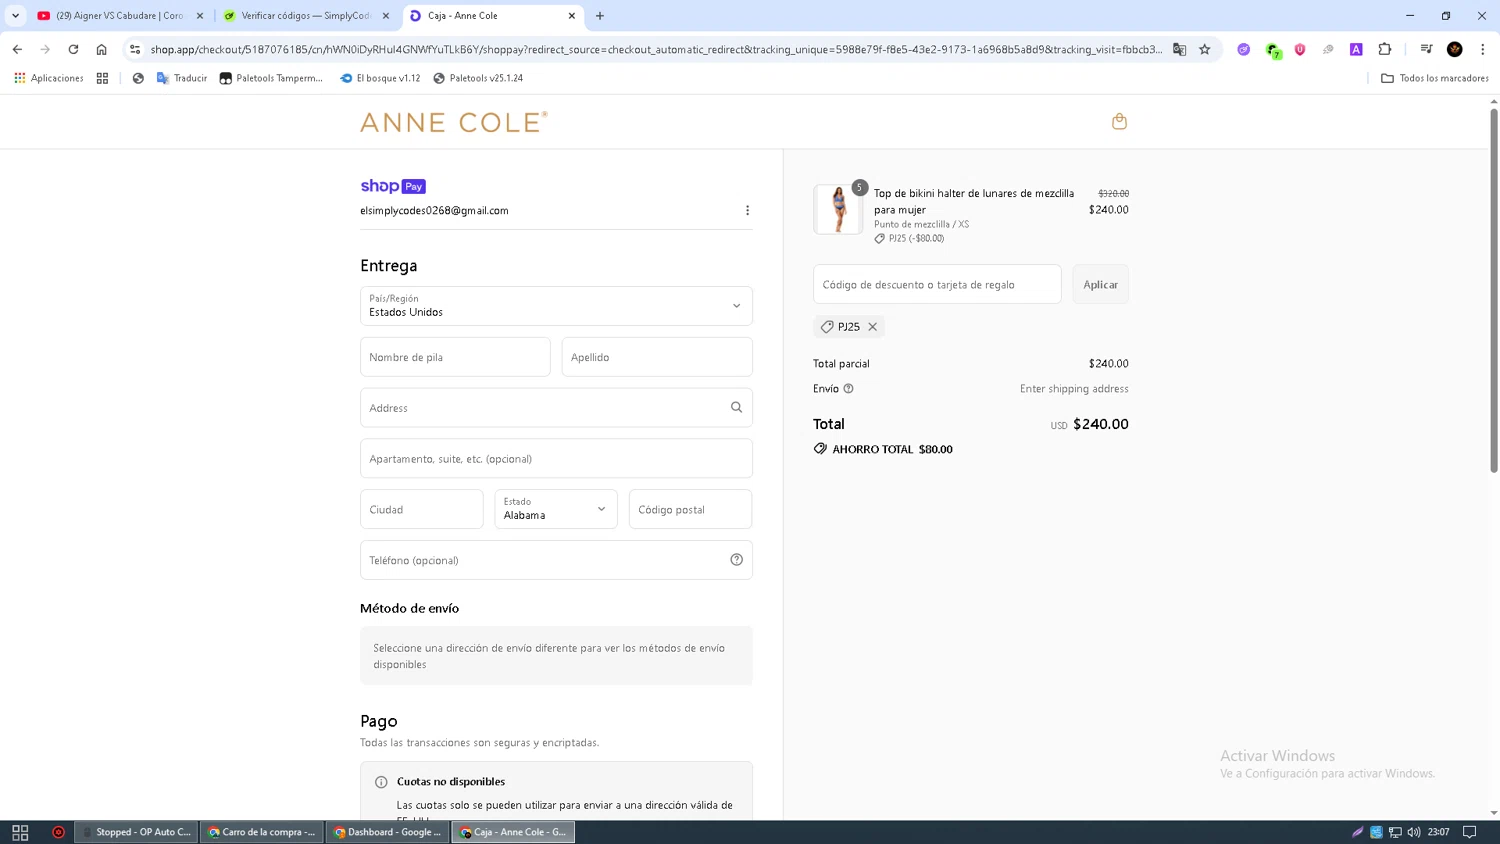Focus the Teléfono (opcional) field

pos(556,560)
